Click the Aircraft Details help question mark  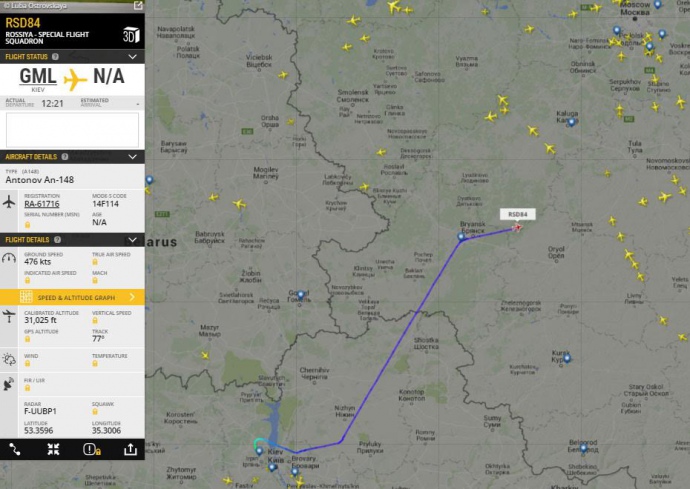65,157
